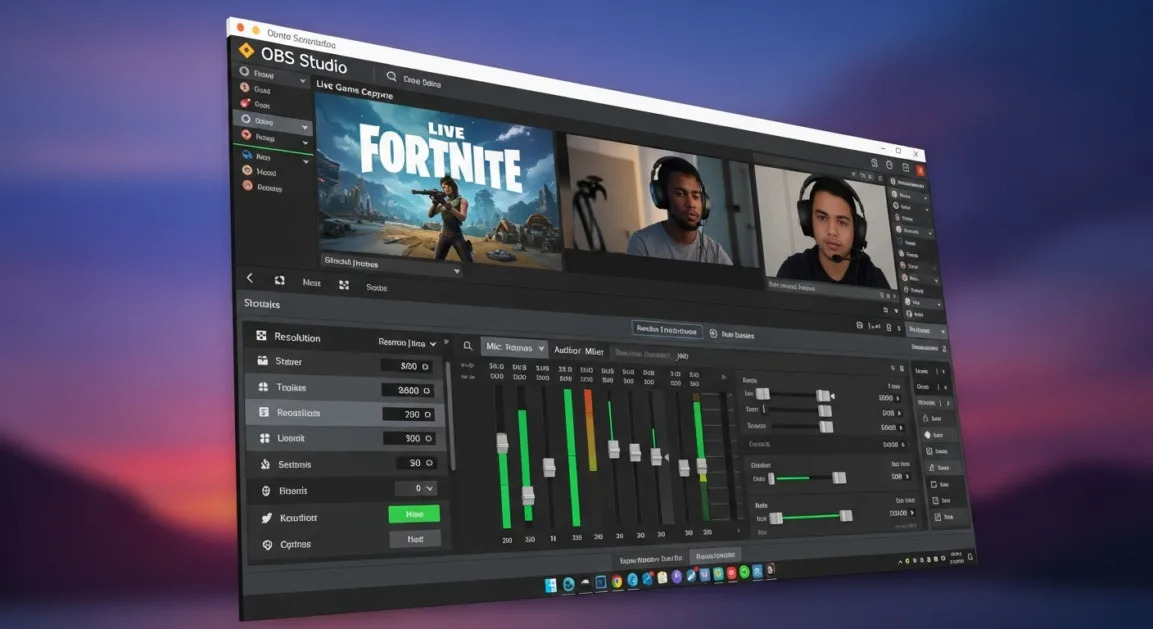Expand the chevron on the highlighted sidebar row
1153x629 pixels.
304,127
